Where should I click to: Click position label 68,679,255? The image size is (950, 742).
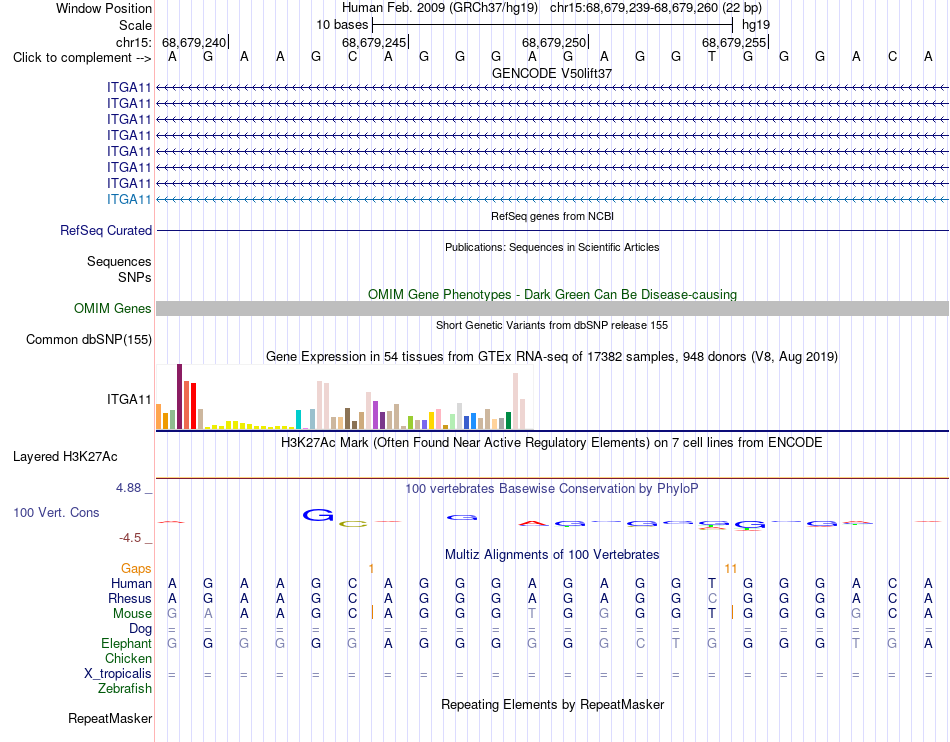click(734, 42)
